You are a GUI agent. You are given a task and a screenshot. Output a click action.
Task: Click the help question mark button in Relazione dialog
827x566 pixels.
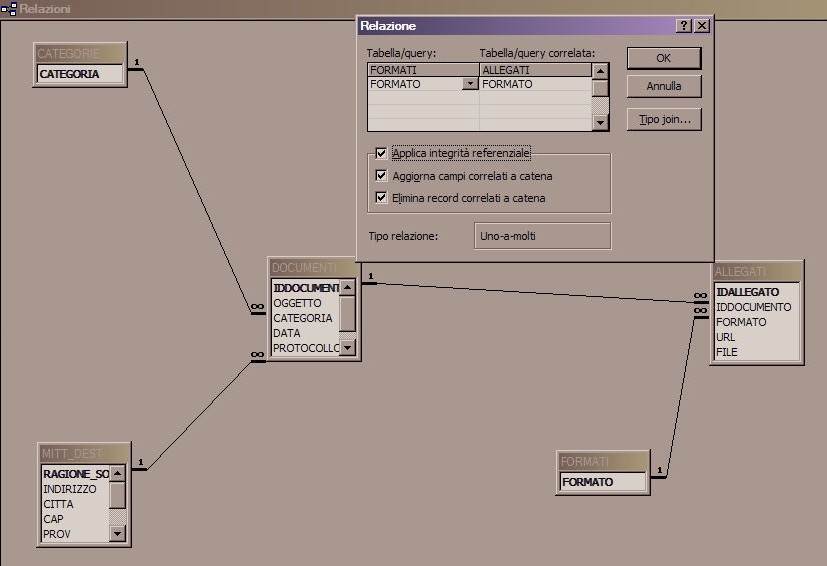pos(684,26)
